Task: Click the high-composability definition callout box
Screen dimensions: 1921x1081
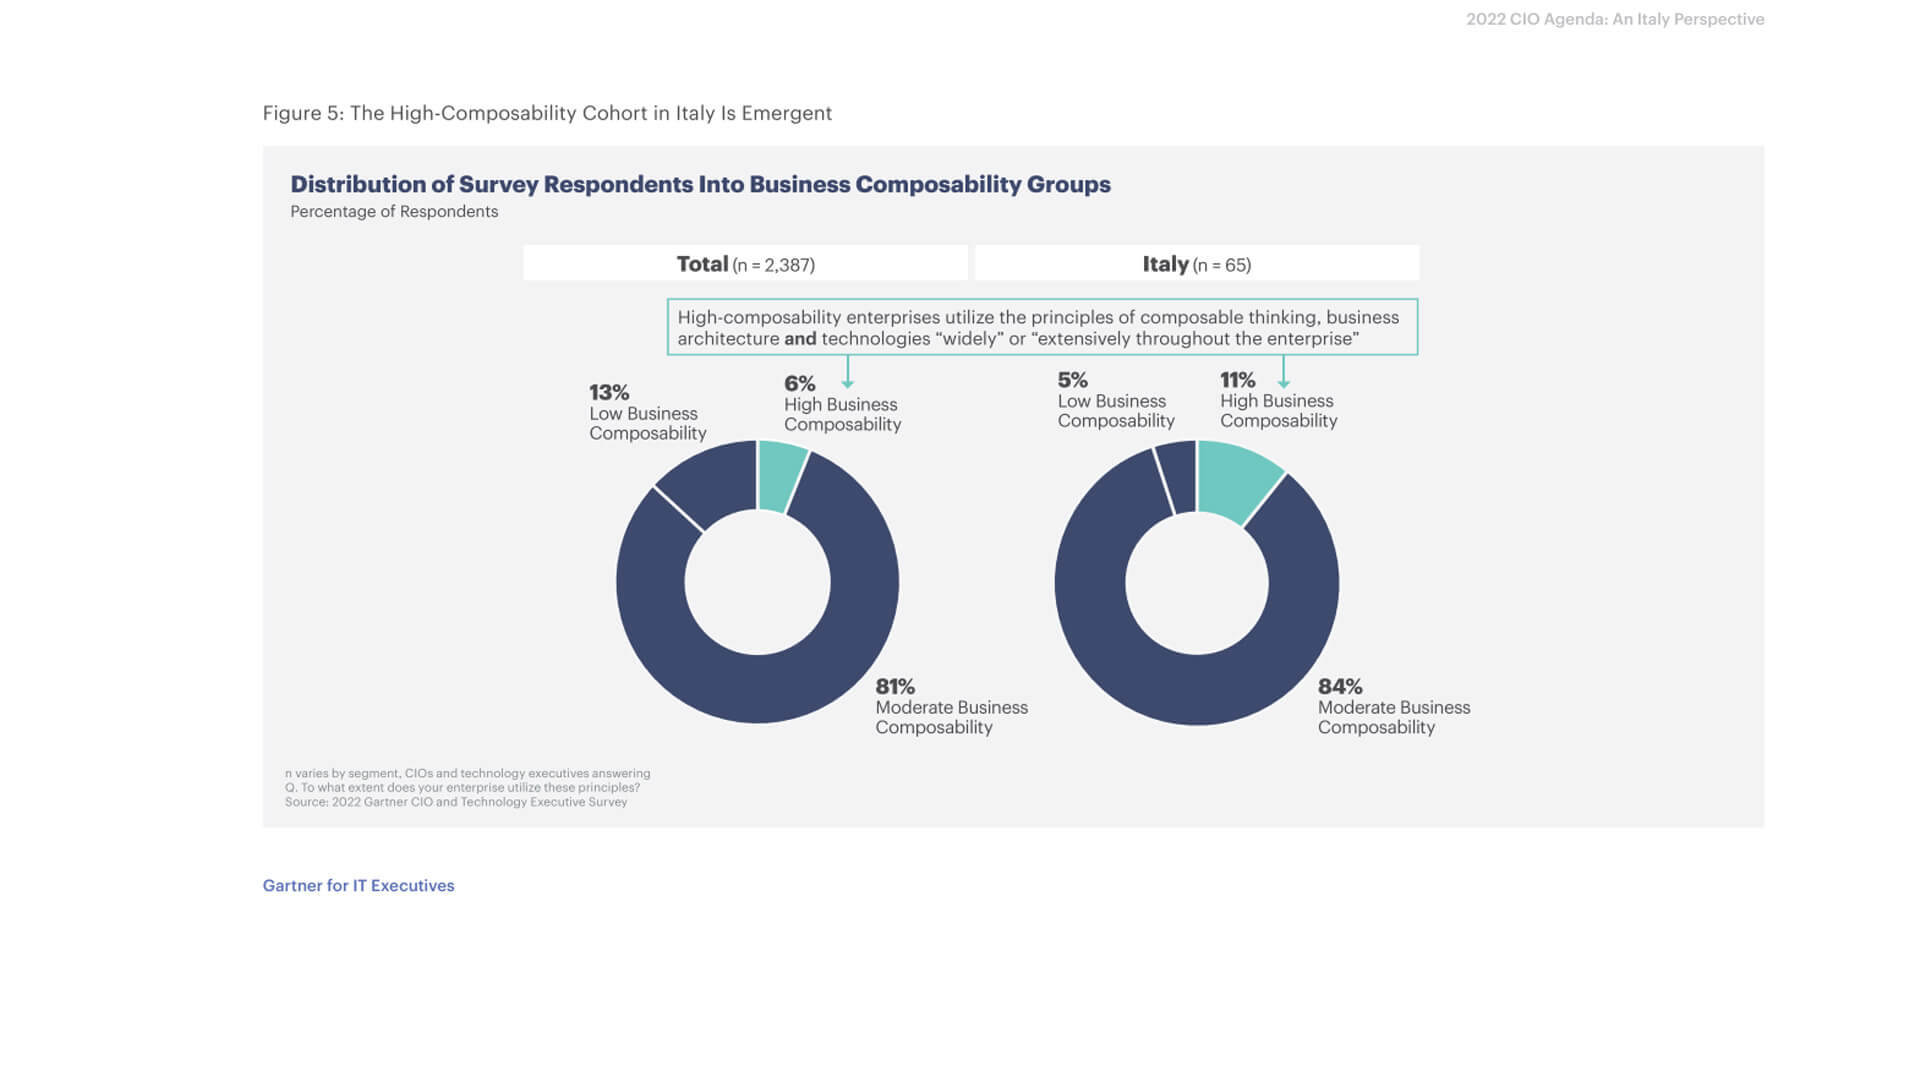Action: coord(1041,327)
